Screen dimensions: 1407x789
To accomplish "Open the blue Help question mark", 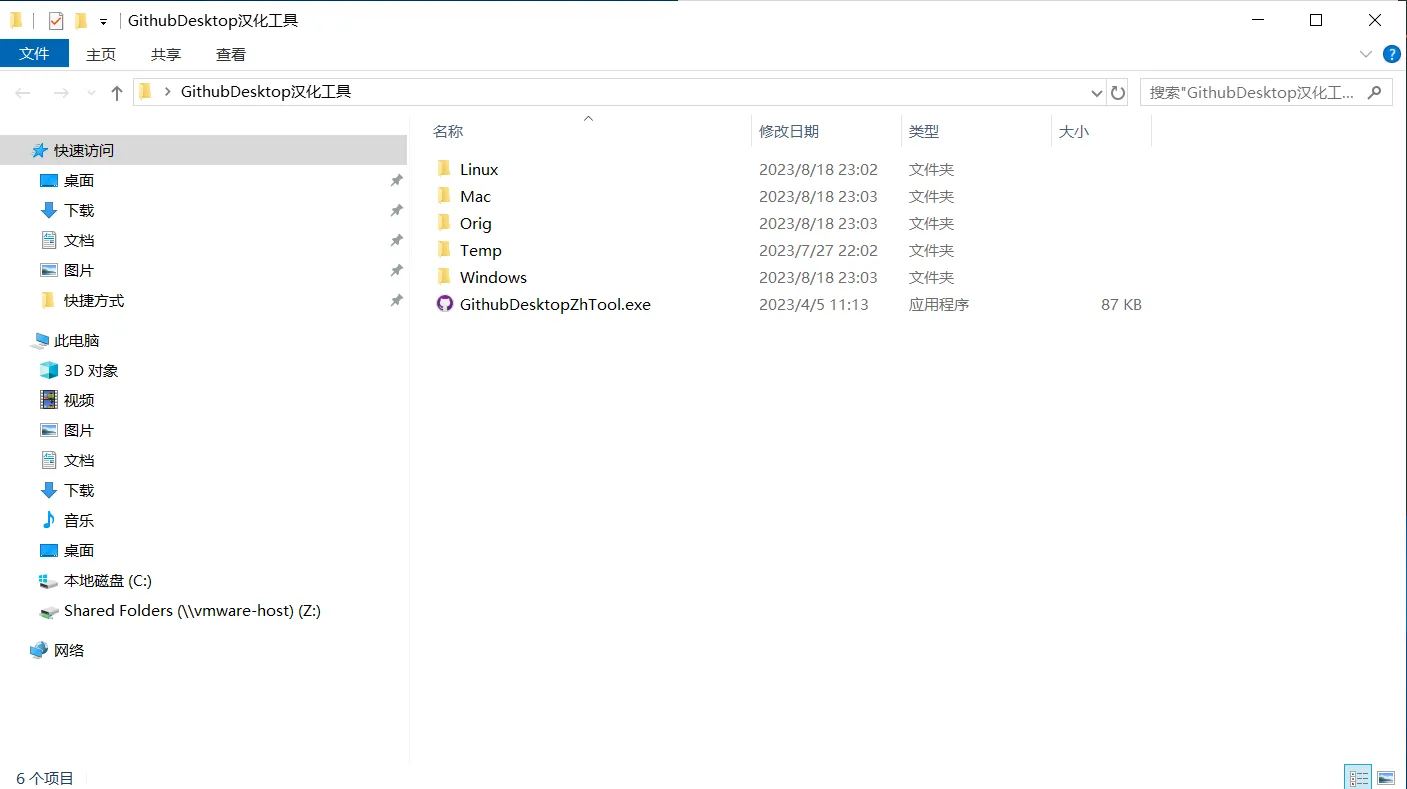I will [x=1390, y=54].
